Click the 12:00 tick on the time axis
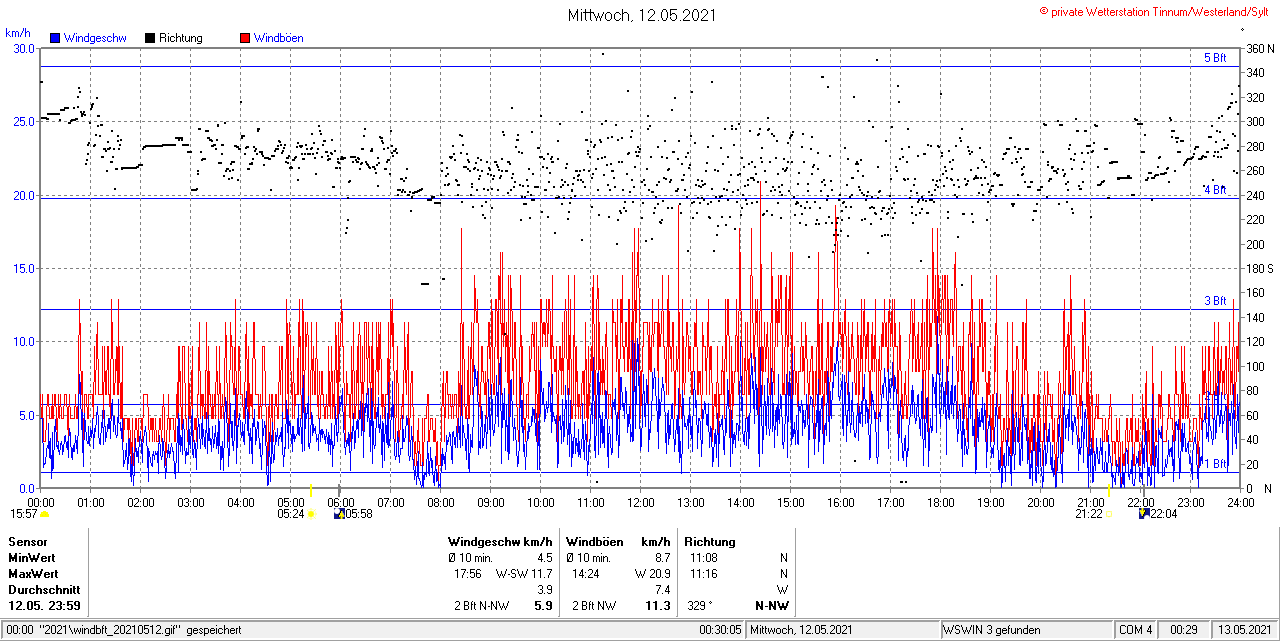 (x=641, y=502)
